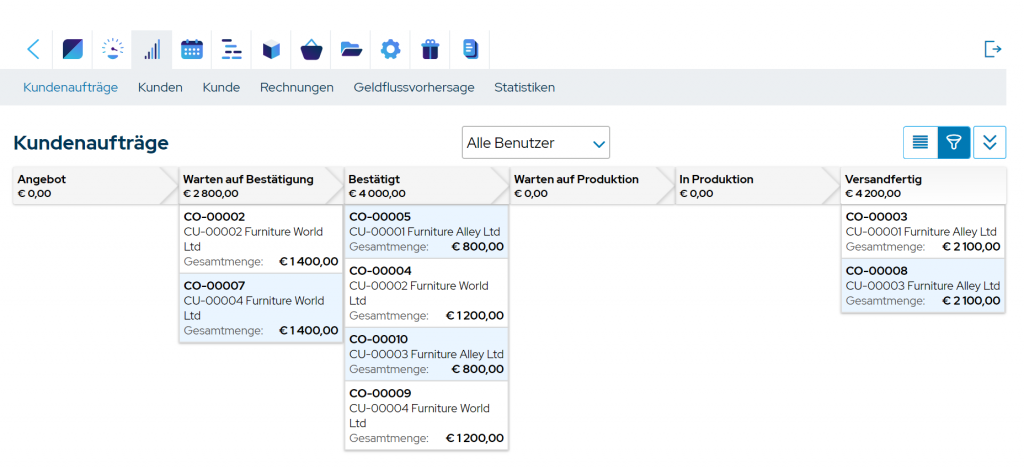Open the gift box icon
This screenshot has width=1024, height=468.
430,49
